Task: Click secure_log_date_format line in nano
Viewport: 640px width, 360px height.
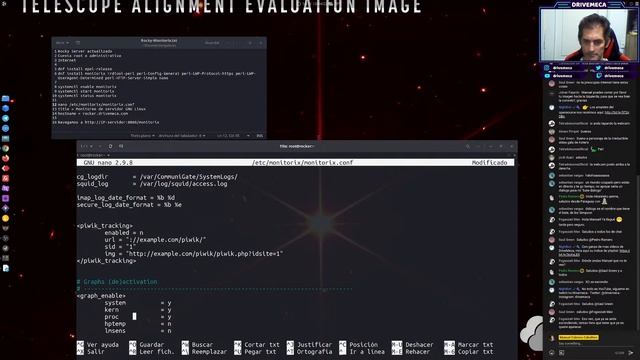Action: 129,204
